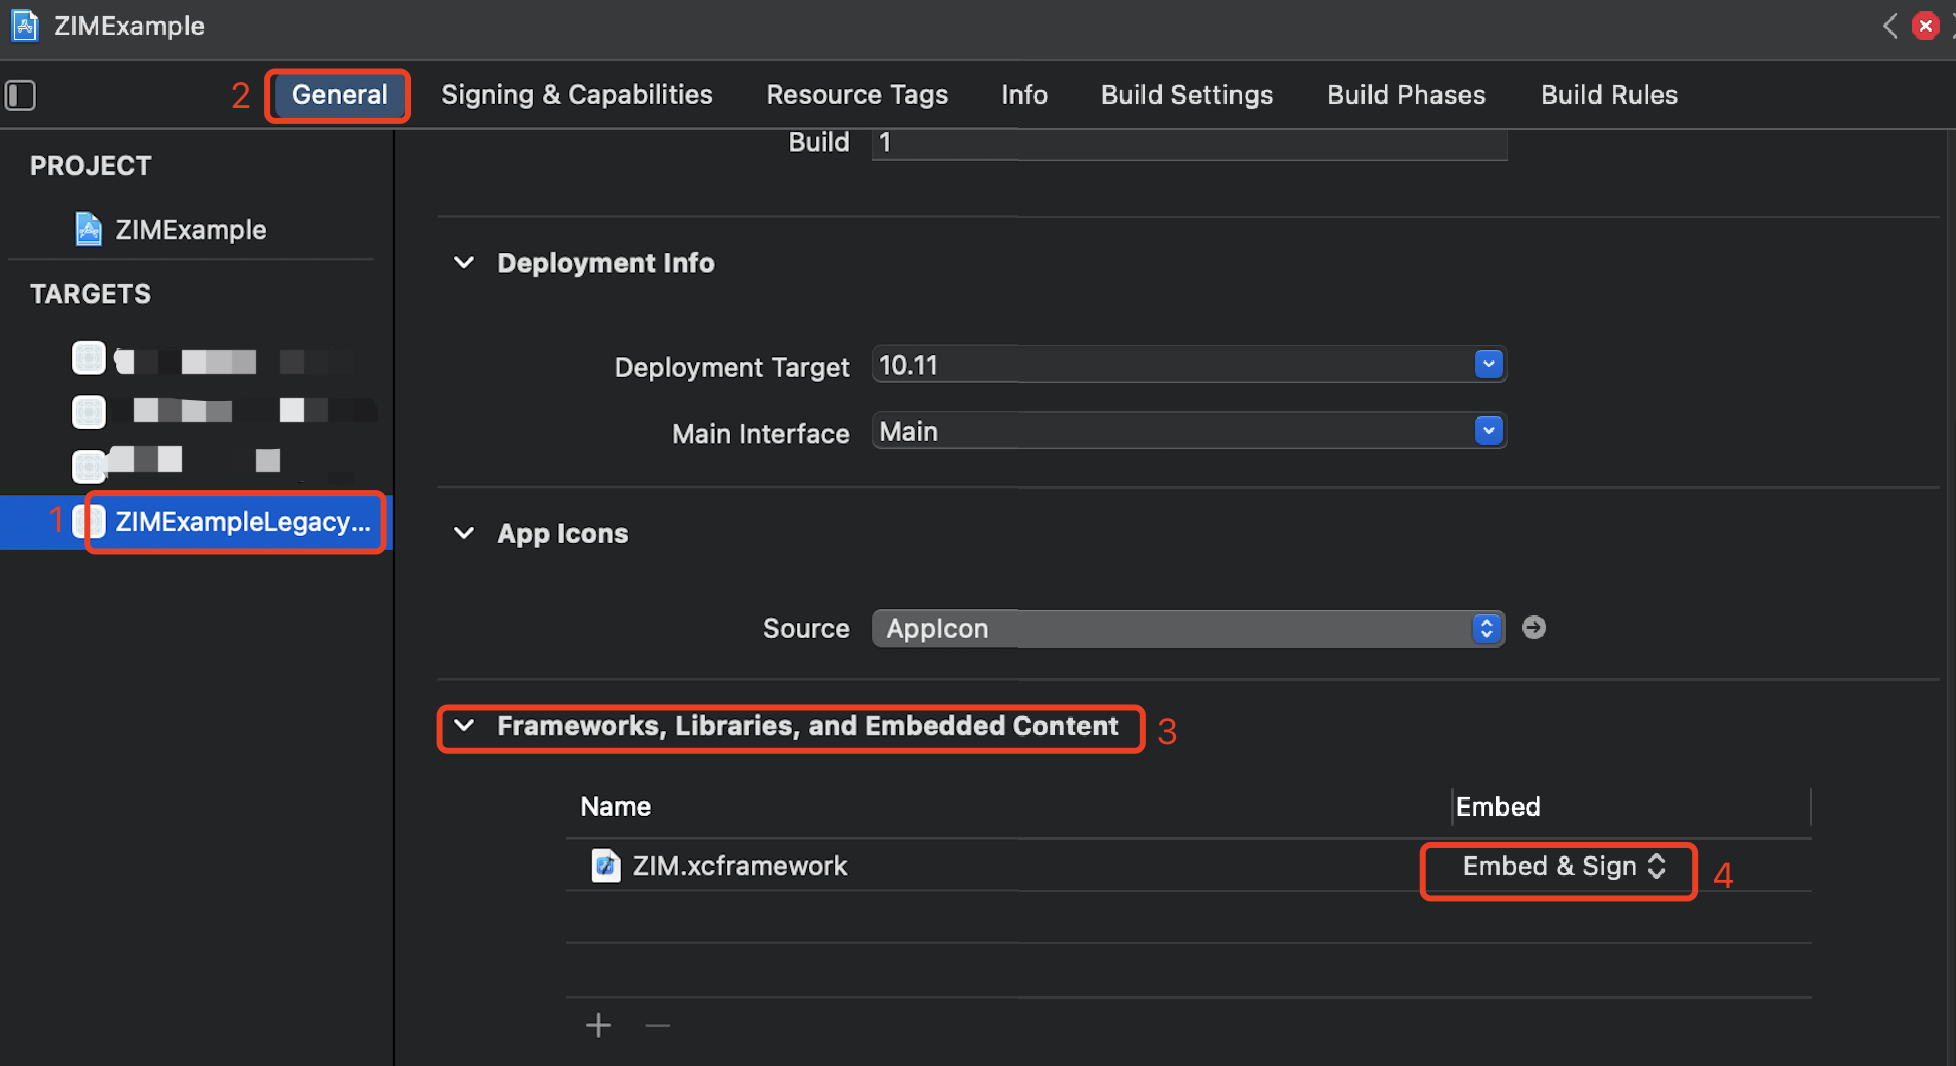Click the arrow icon next to AppIcon source
1956x1066 pixels.
click(1533, 627)
